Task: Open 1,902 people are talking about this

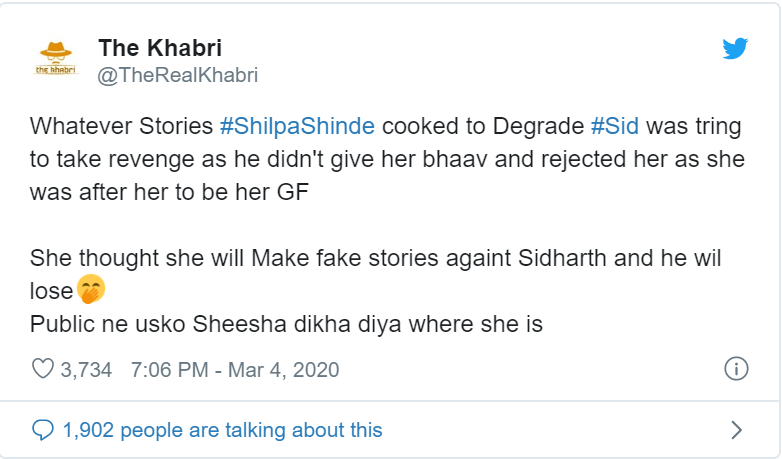Action: (222, 430)
